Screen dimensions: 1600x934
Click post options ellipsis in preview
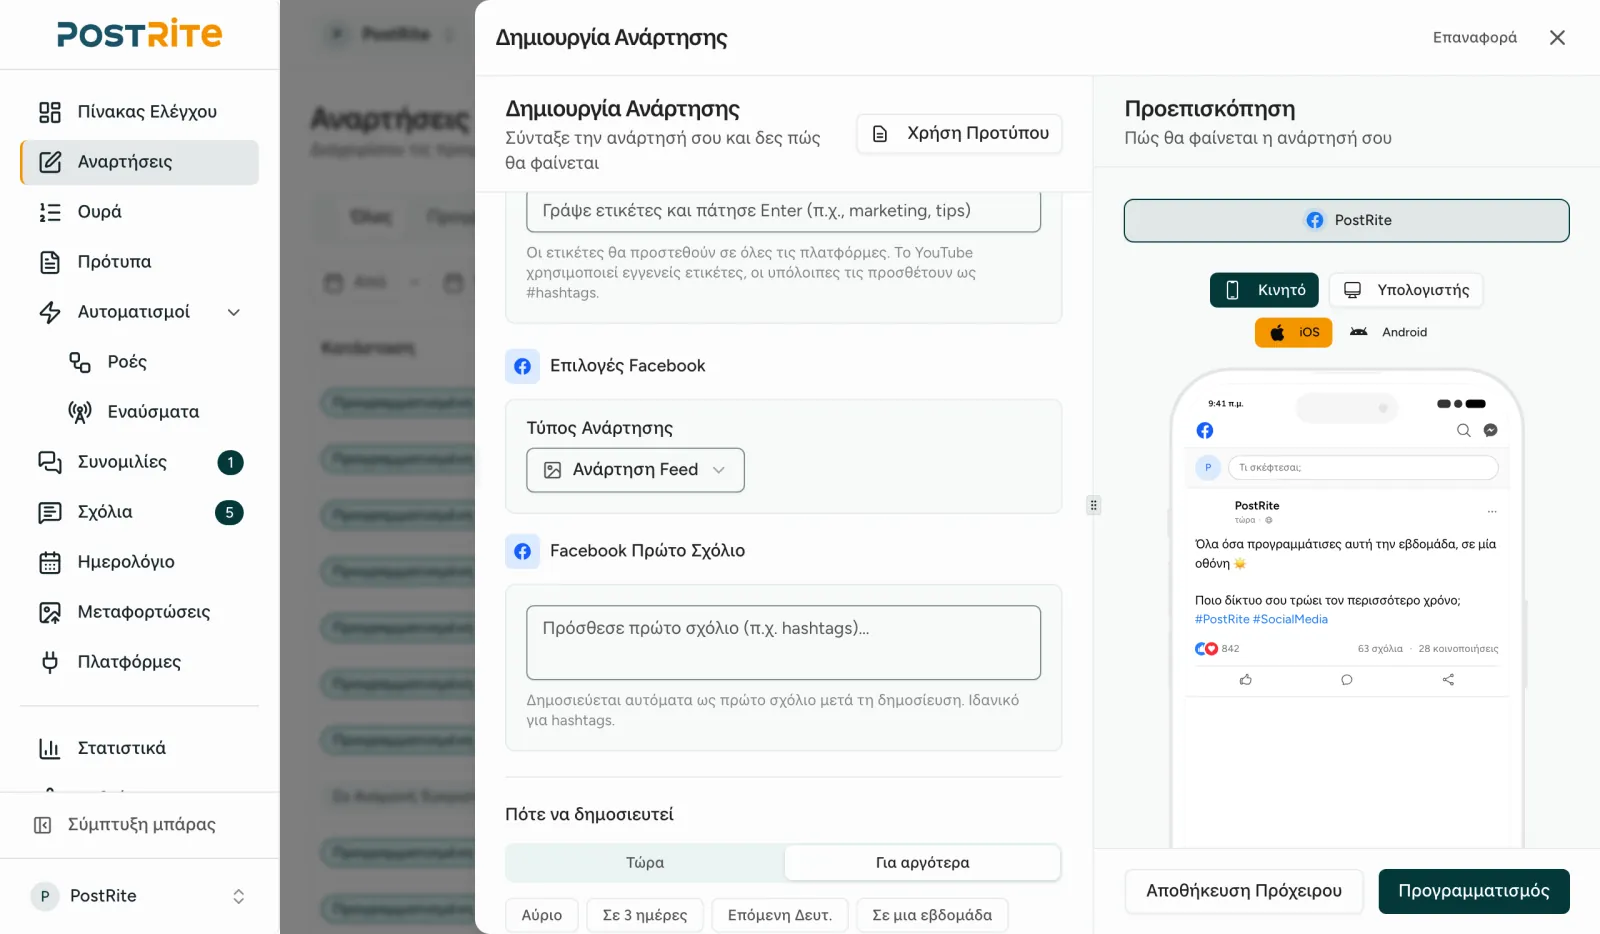[x=1492, y=511]
